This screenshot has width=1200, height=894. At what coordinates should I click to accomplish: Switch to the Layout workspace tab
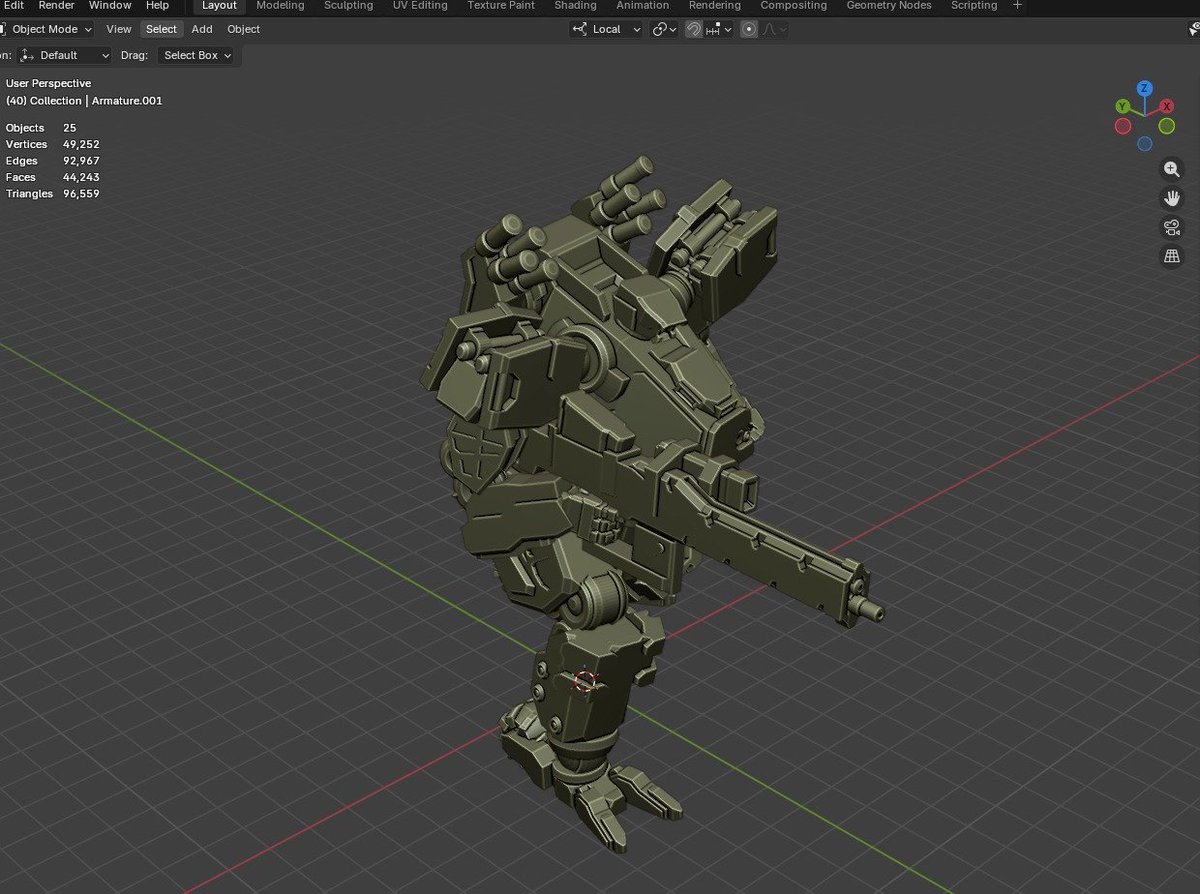coord(219,6)
